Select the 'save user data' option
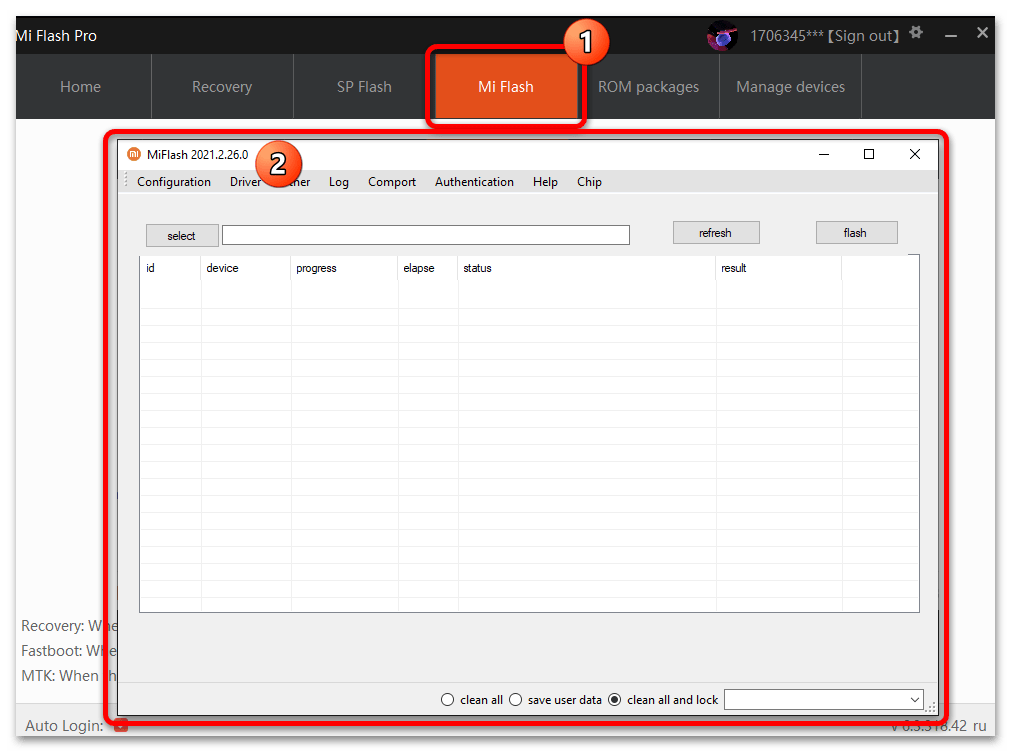Viewport: 1011px width, 752px height. point(516,700)
